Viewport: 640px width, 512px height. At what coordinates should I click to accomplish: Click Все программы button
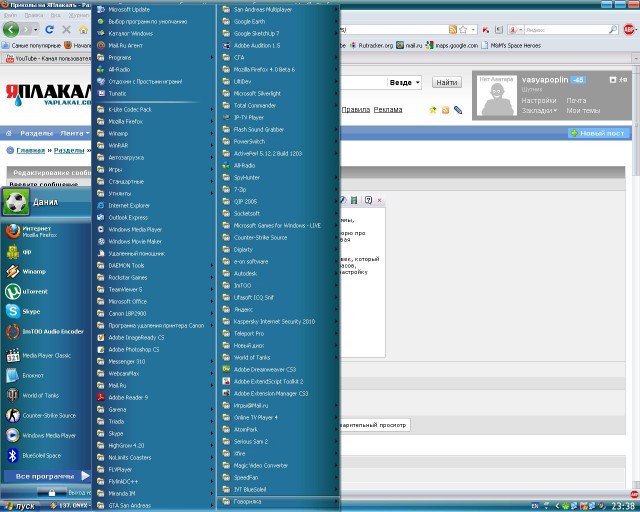tap(47, 476)
